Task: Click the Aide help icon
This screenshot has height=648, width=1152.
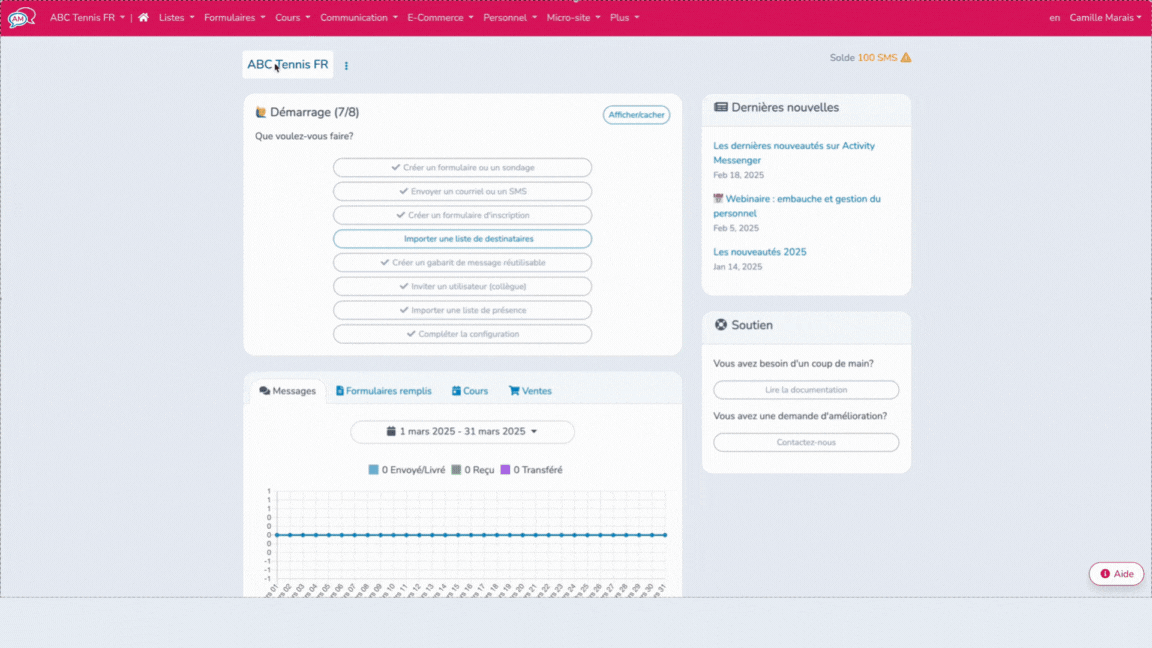Action: 1104,573
